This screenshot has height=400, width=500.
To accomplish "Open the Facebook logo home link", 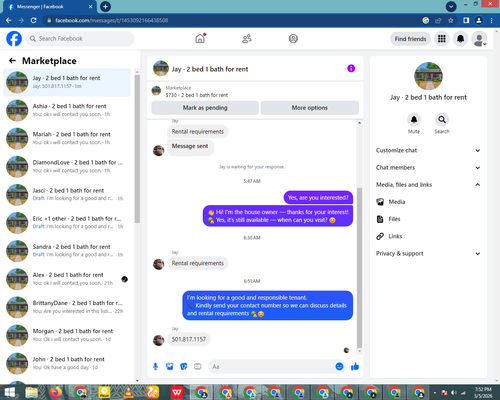I will 14,39.
